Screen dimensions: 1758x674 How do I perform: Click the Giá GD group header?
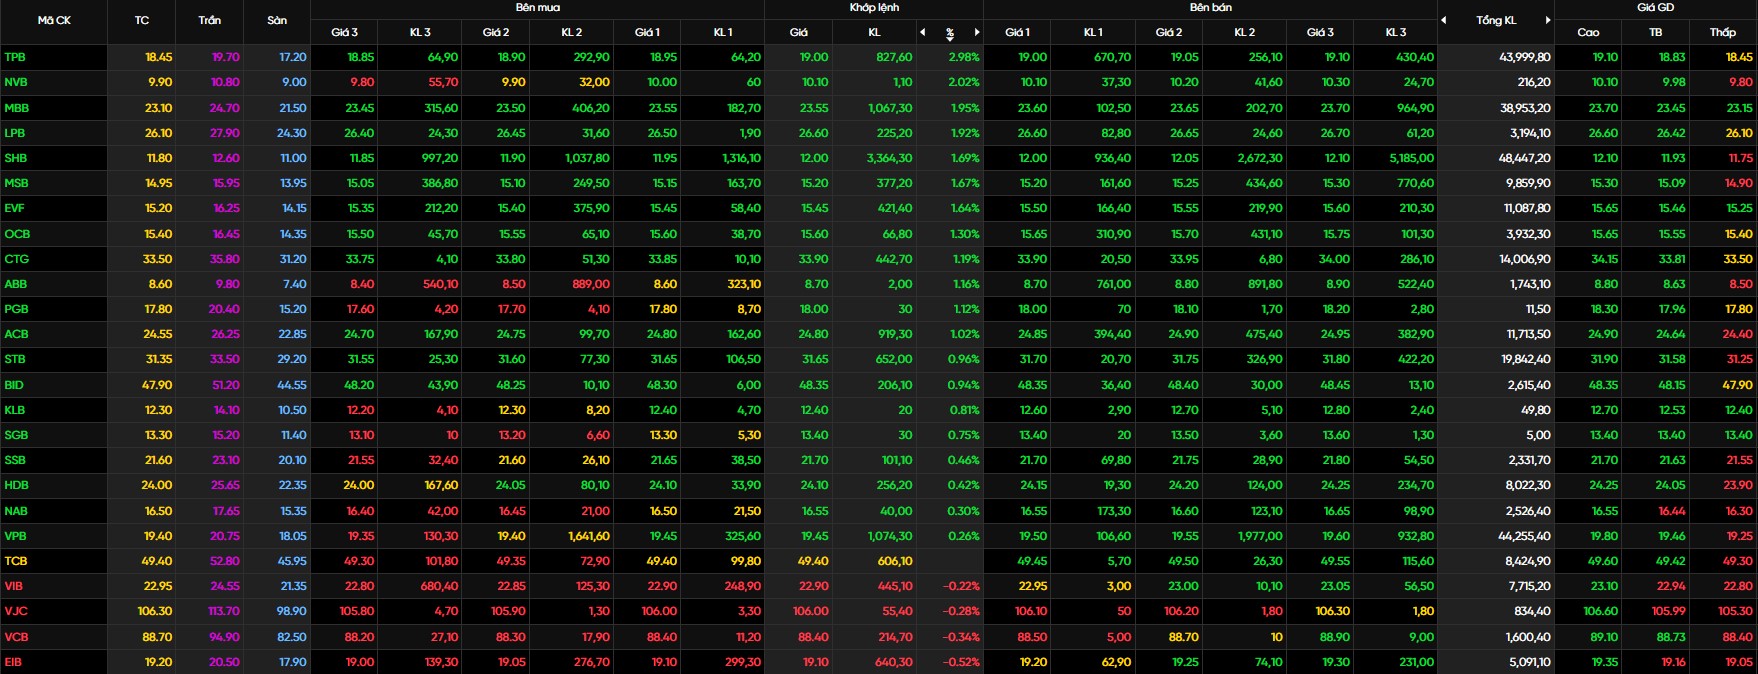coord(1655,8)
